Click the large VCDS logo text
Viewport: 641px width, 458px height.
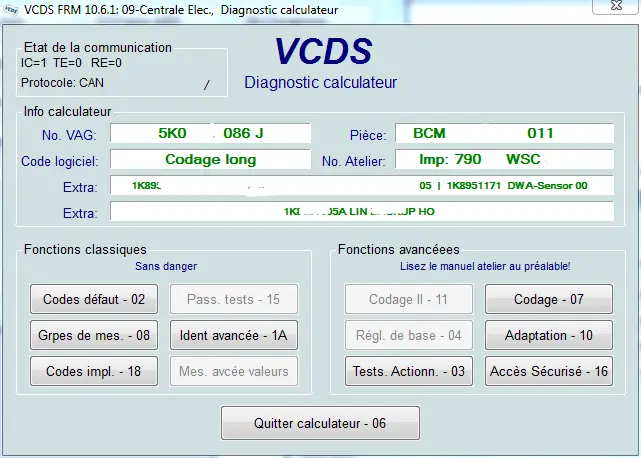point(323,51)
